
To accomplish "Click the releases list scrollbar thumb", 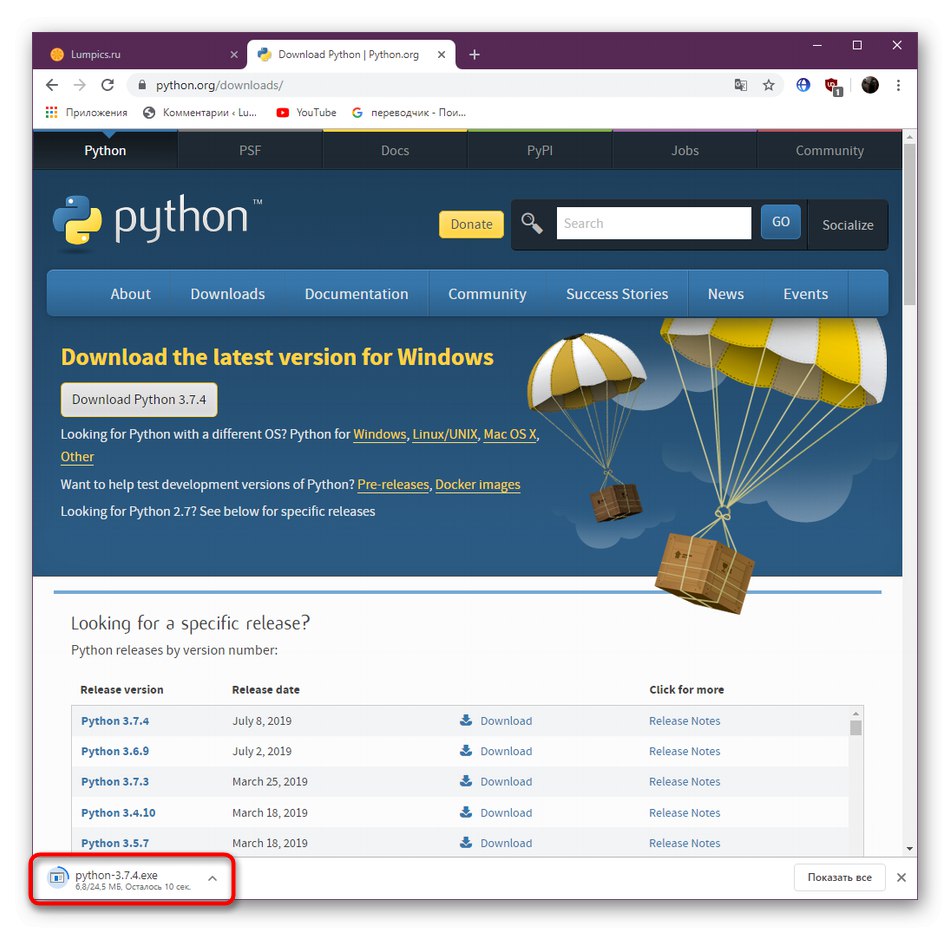I will pos(855,727).
